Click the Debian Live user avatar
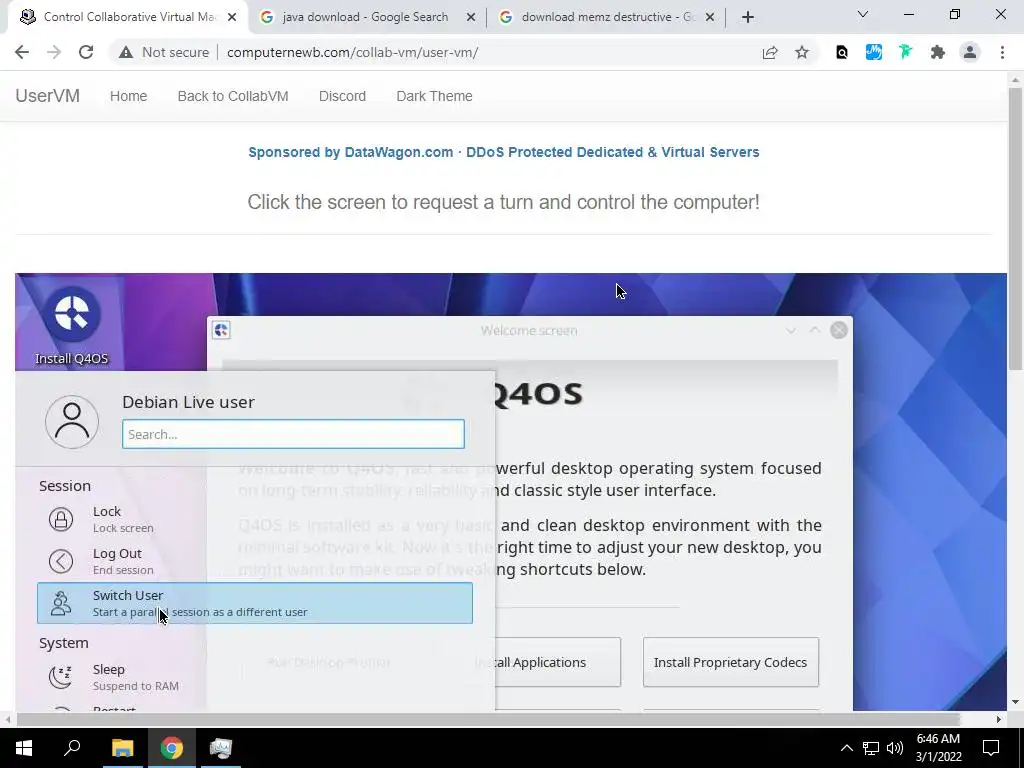Image resolution: width=1024 pixels, height=768 pixels. (x=72, y=422)
